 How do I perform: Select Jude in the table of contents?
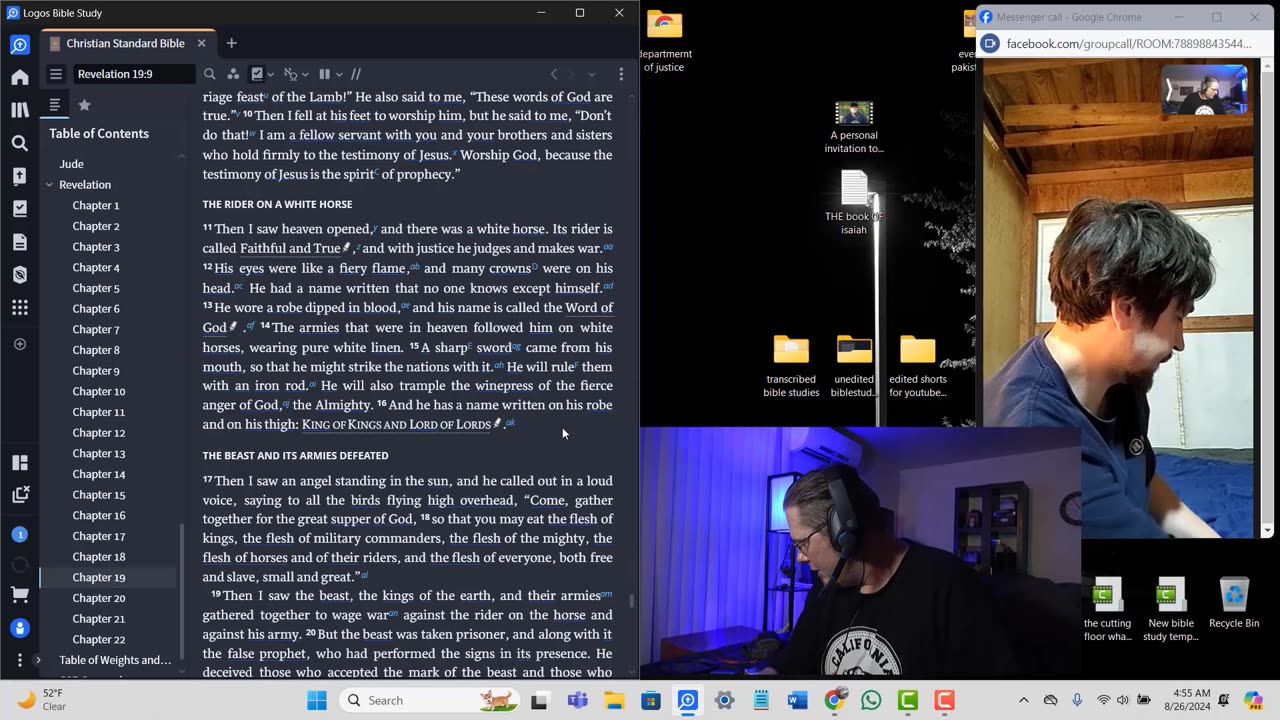(x=71, y=164)
